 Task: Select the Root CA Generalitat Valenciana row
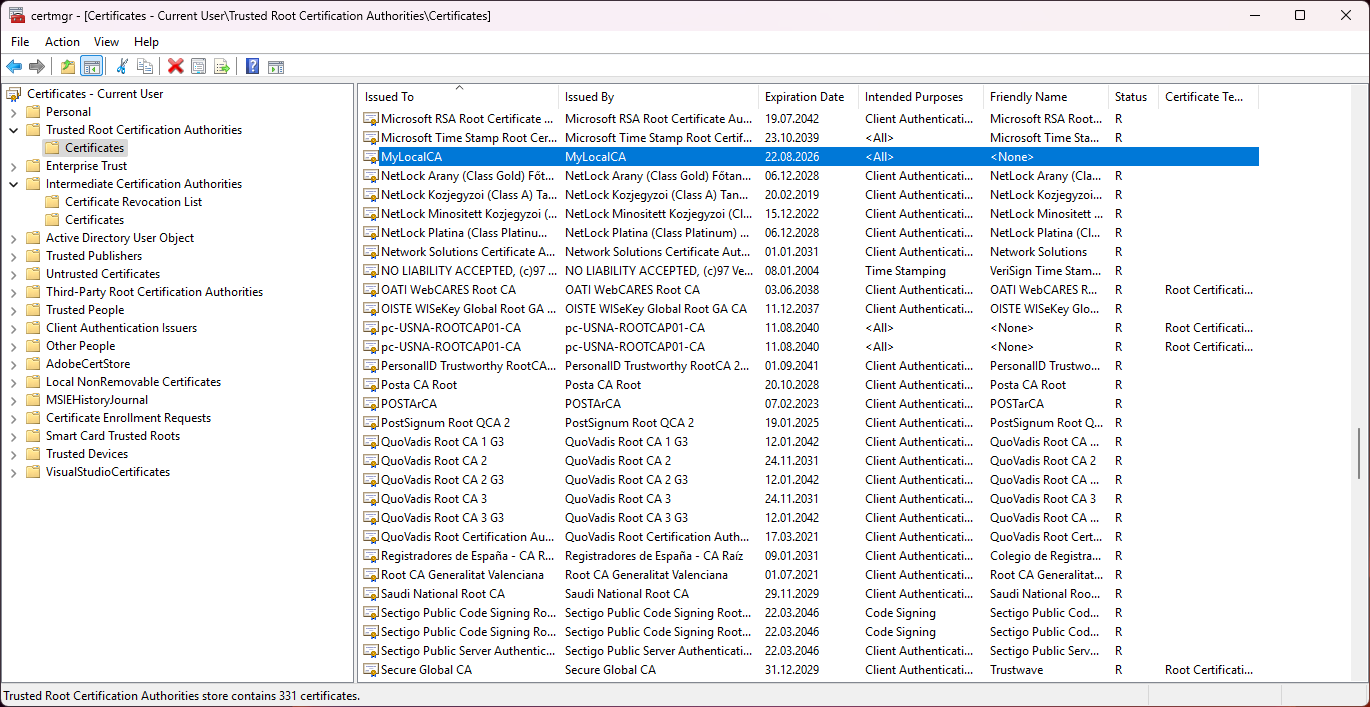tap(809, 575)
